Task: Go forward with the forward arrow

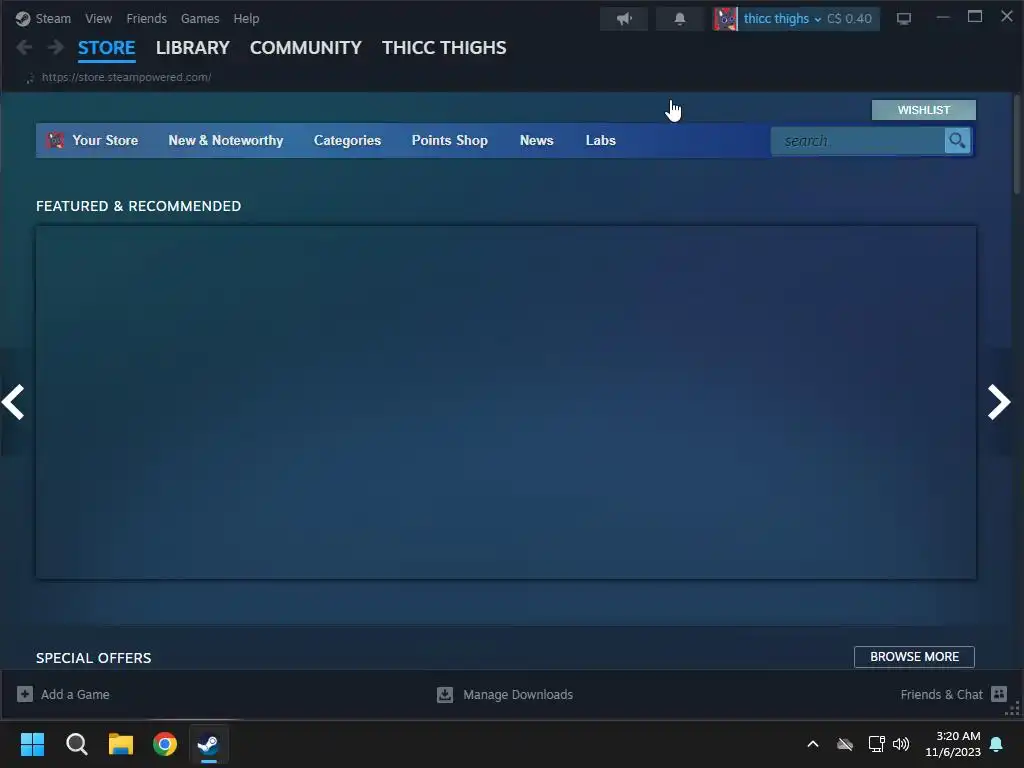Action: [x=56, y=47]
